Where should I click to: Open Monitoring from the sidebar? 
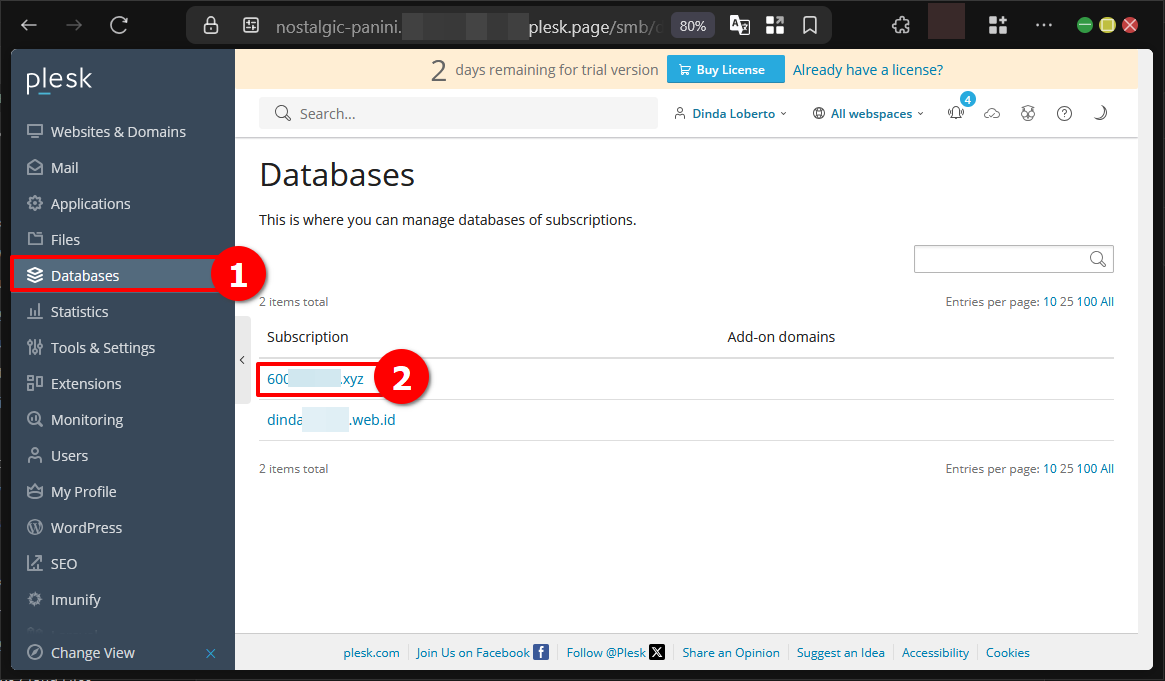pos(88,419)
